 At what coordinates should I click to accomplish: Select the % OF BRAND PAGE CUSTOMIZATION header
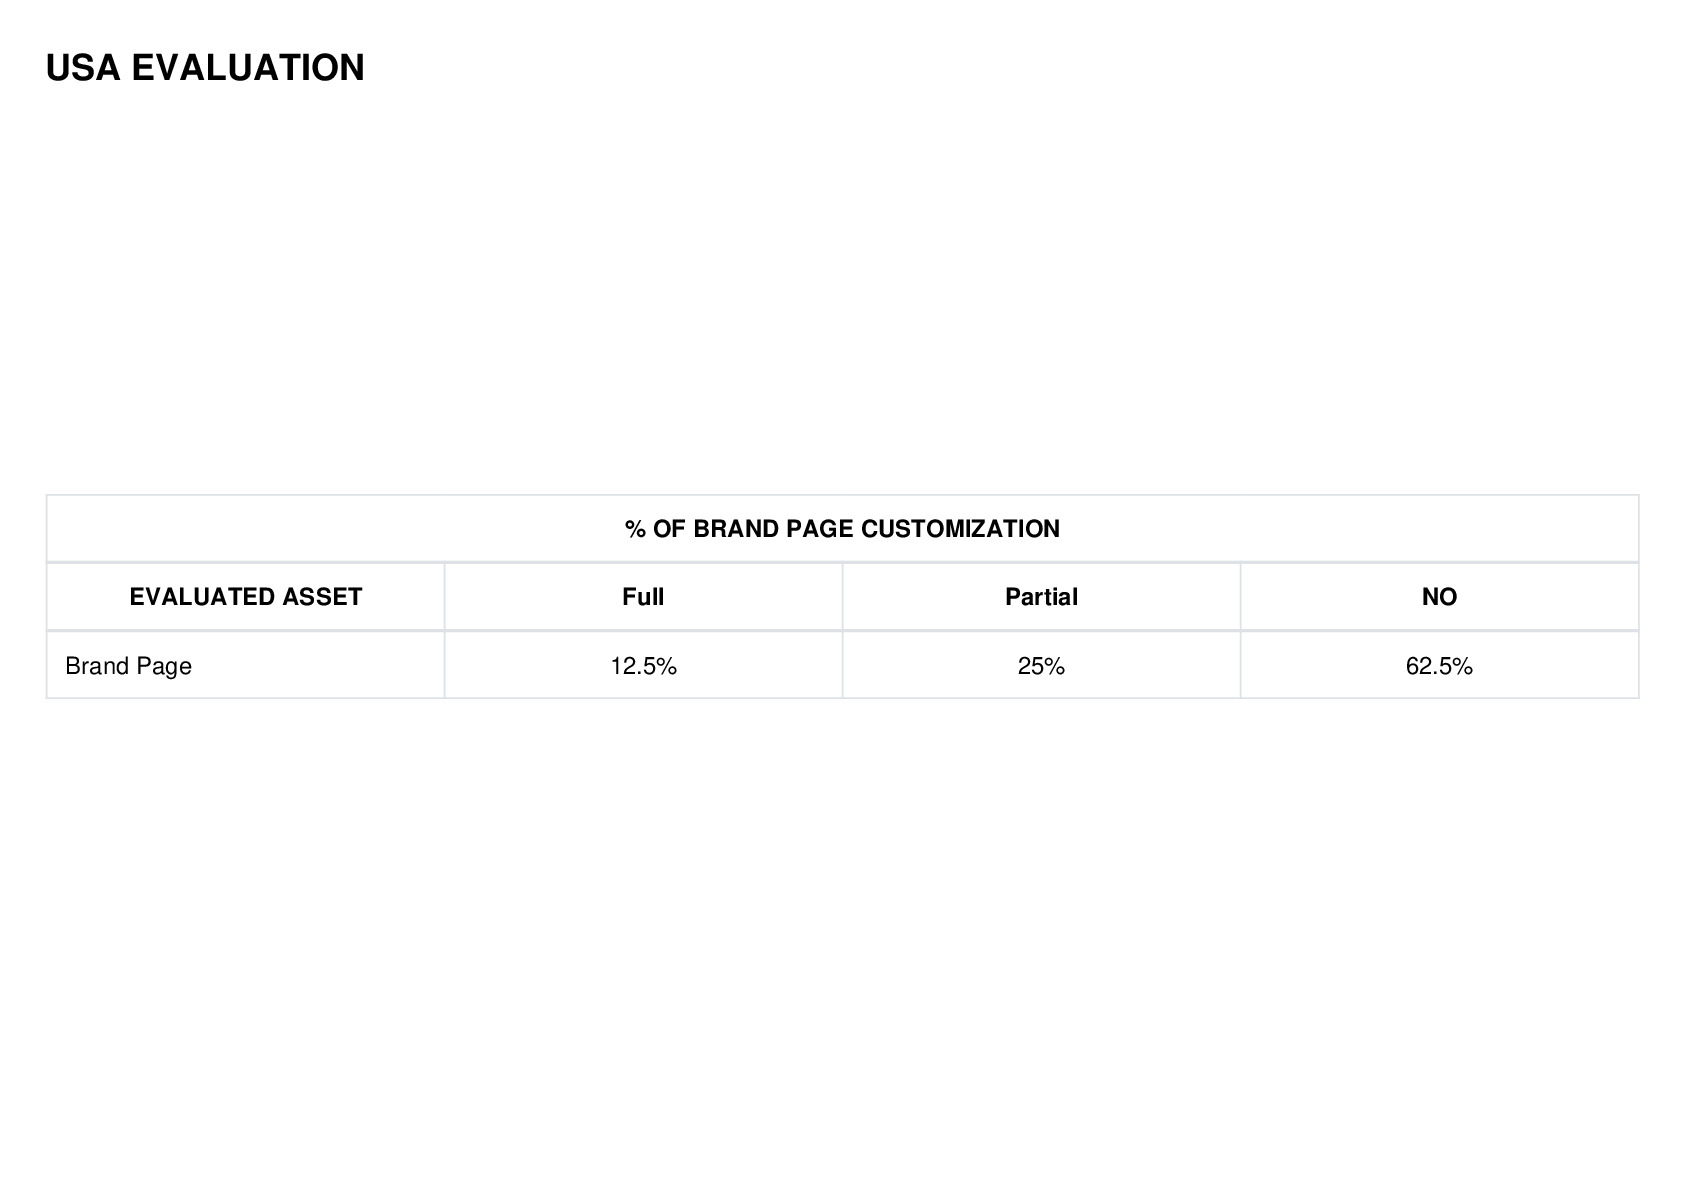click(842, 529)
